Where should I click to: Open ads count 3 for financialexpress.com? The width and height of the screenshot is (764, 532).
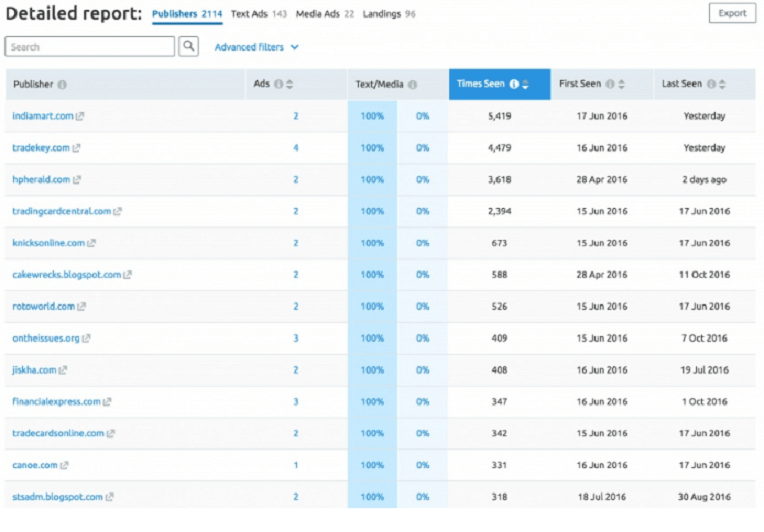pos(296,402)
